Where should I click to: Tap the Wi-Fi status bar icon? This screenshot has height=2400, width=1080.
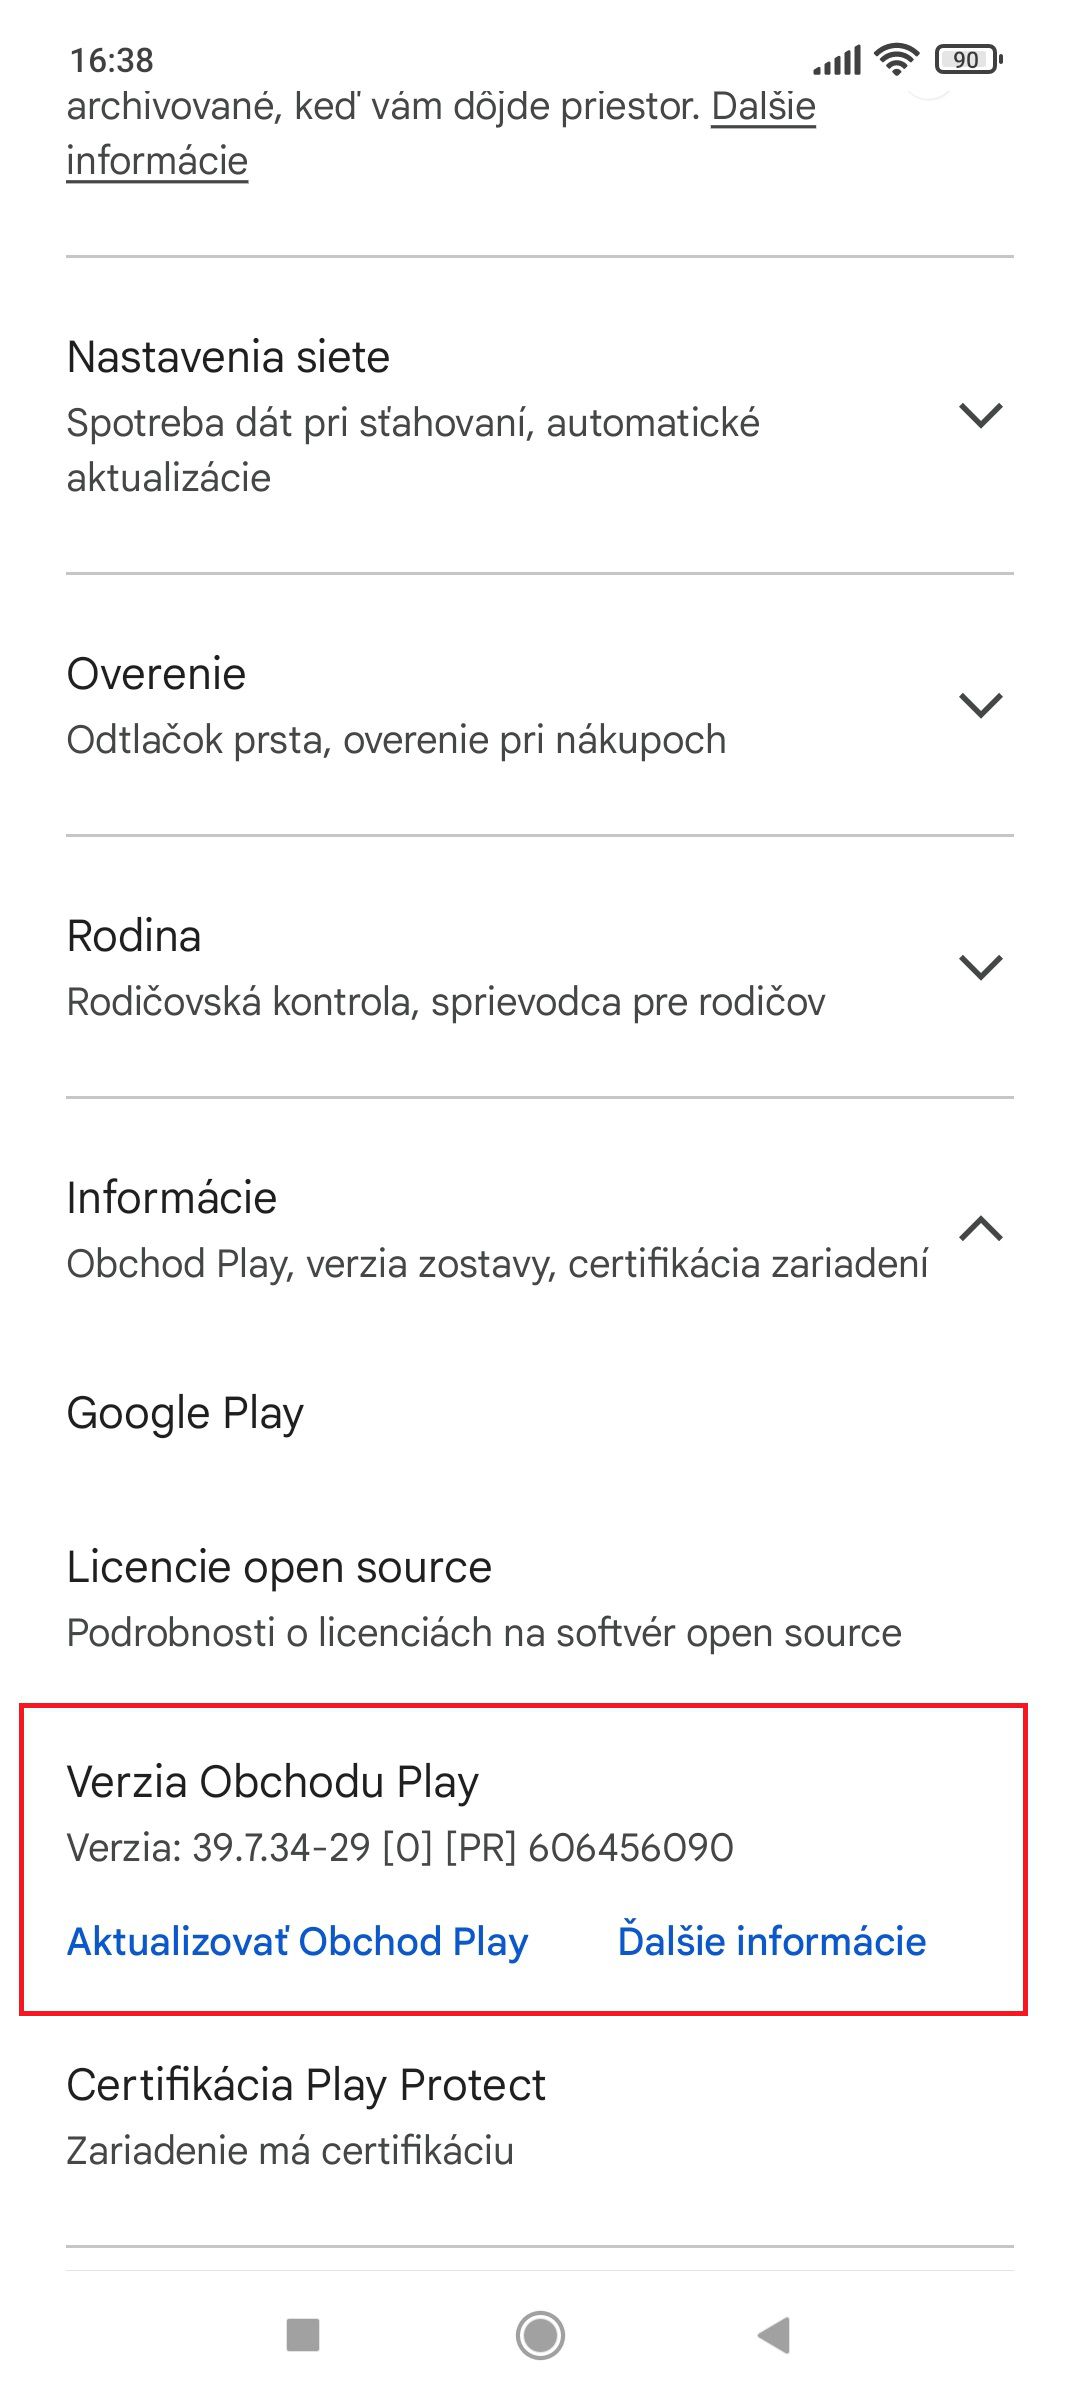click(x=896, y=60)
